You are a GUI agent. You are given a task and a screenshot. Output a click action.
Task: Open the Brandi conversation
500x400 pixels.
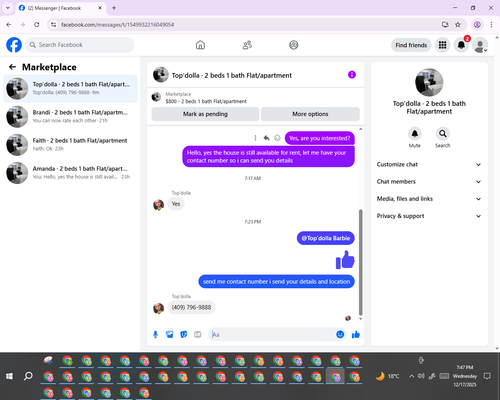(x=70, y=117)
